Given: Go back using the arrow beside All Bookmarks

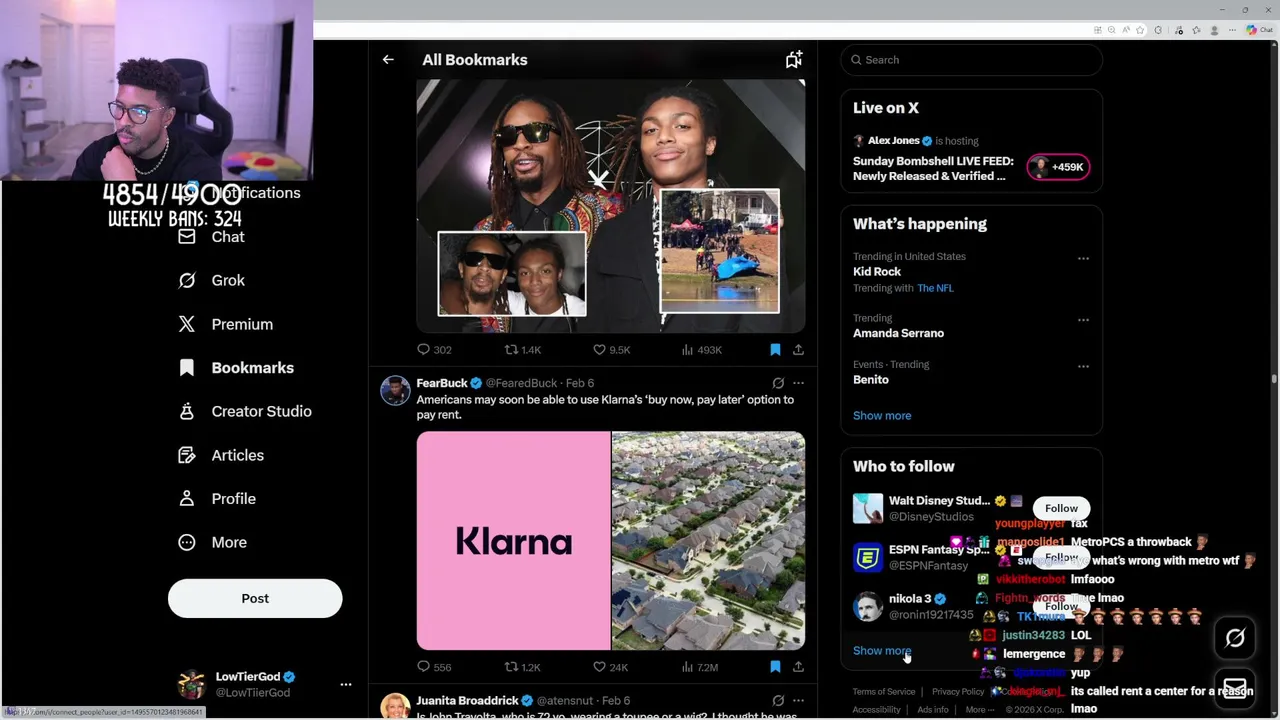Looking at the screenshot, I should [388, 60].
